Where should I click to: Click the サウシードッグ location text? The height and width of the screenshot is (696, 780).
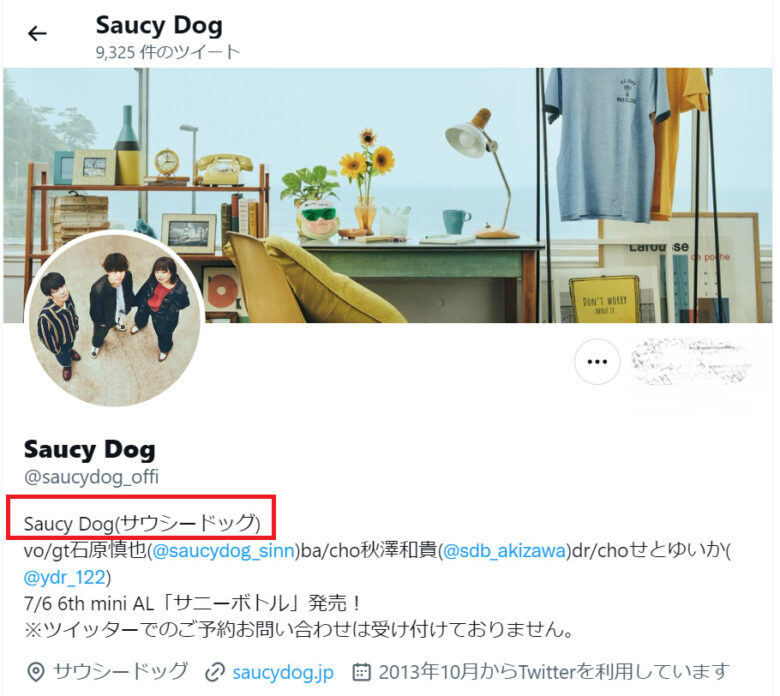coord(120,672)
